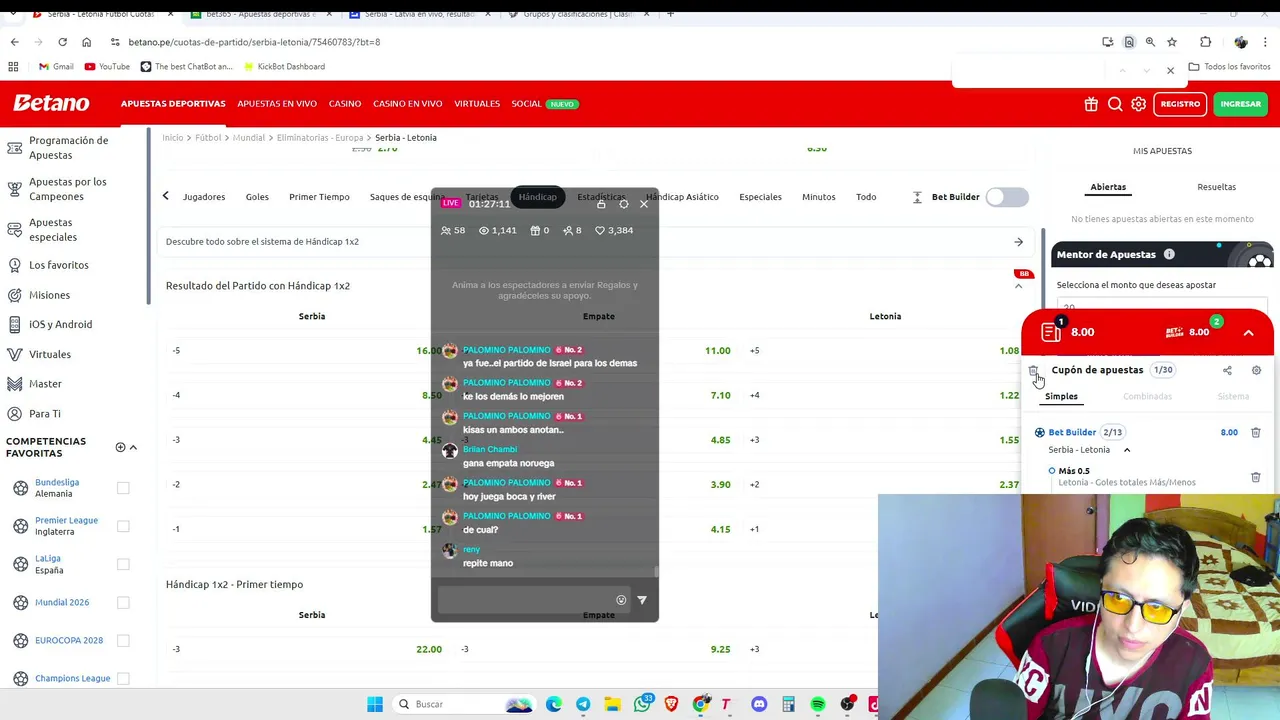1280x720 pixels.
Task: Open coupon settings gear icon
Action: 1256,370
